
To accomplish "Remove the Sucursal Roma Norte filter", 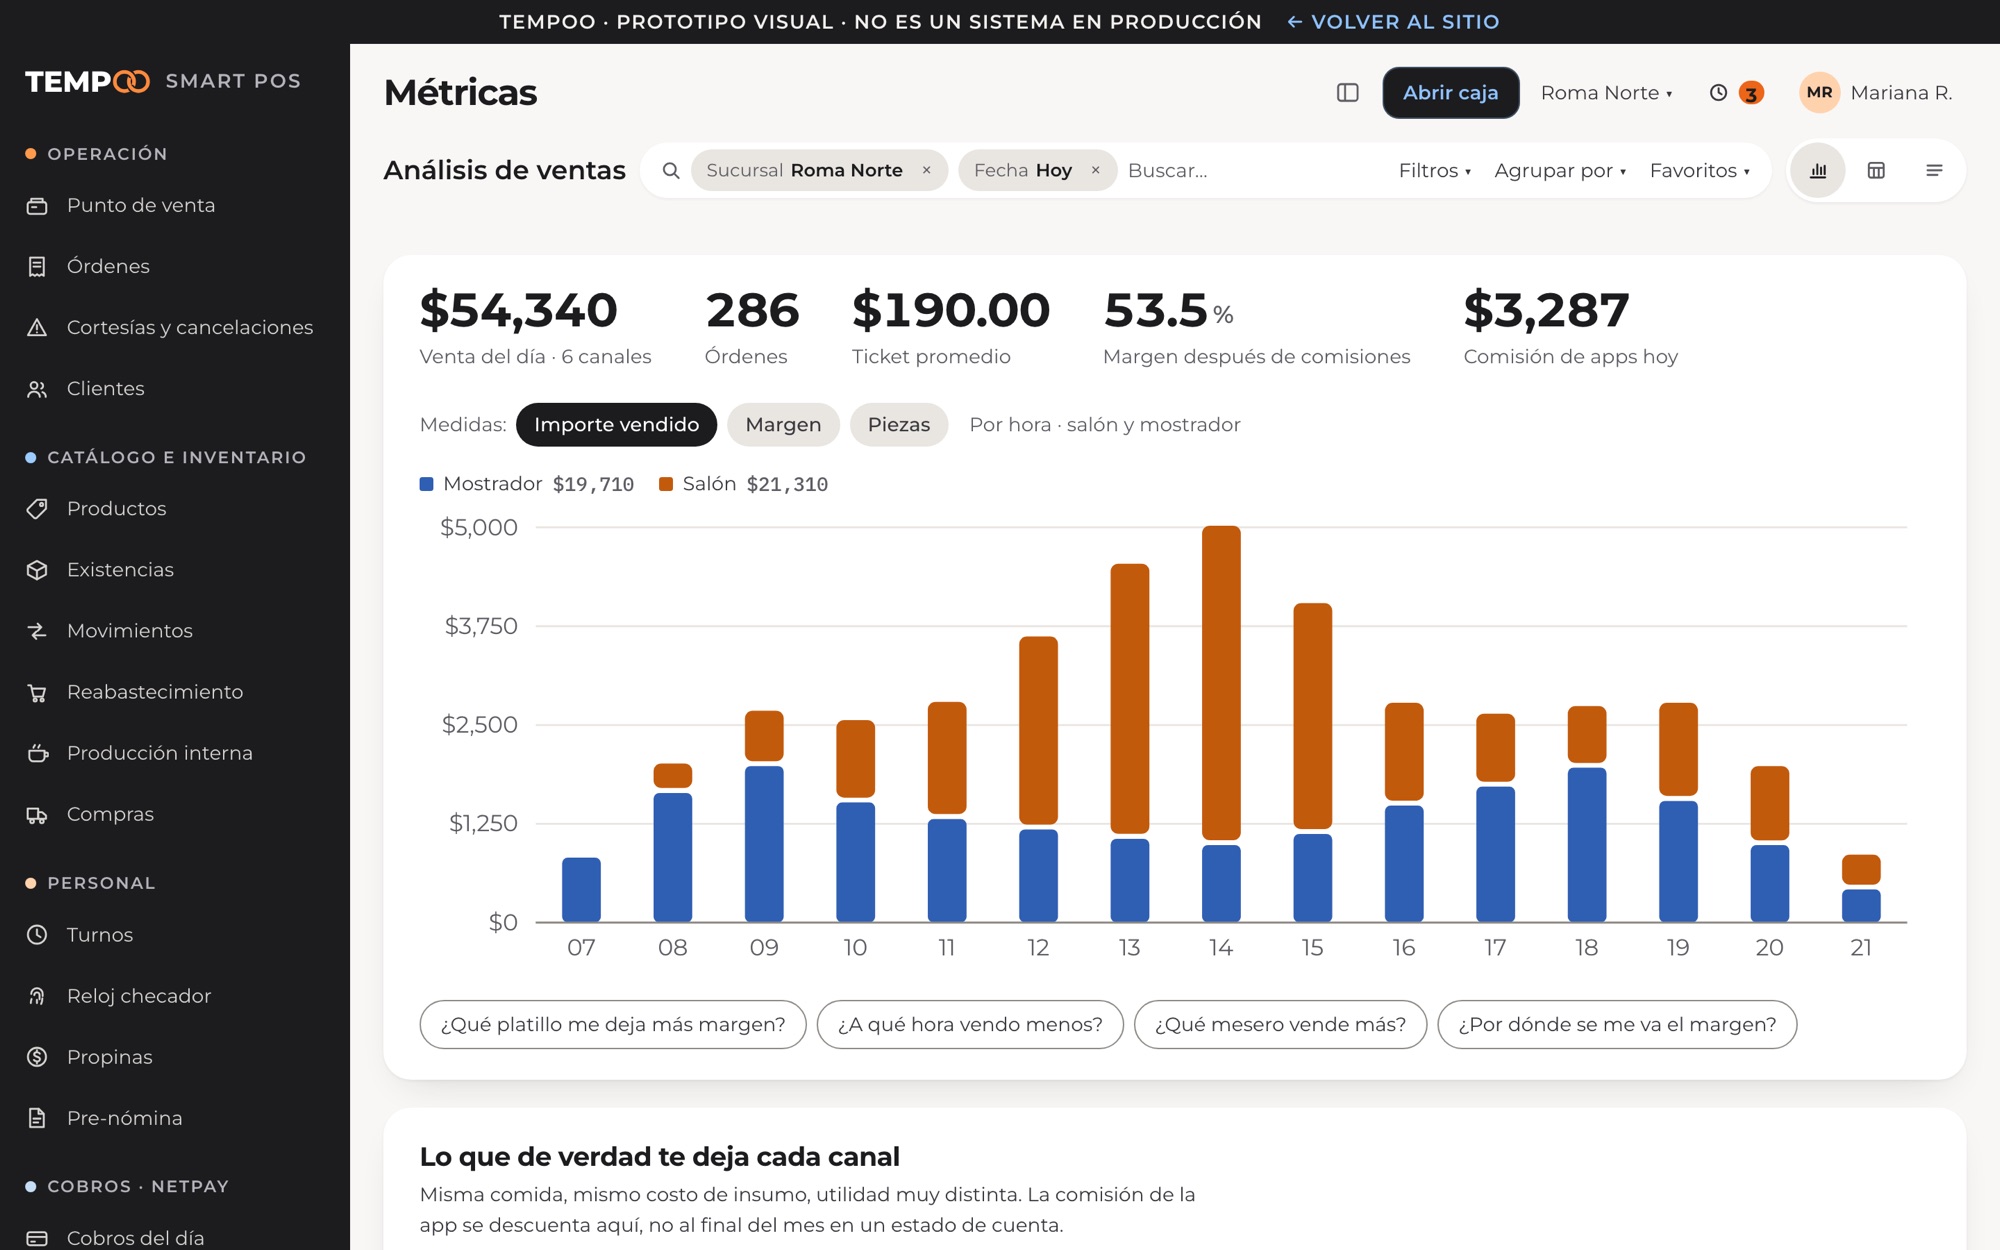I will click(x=926, y=171).
